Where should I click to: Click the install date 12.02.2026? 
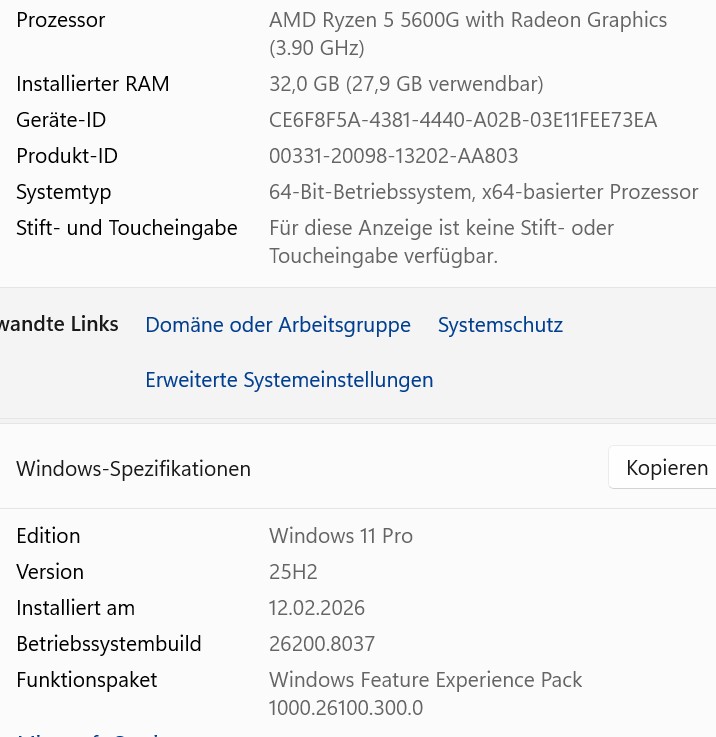click(x=317, y=608)
